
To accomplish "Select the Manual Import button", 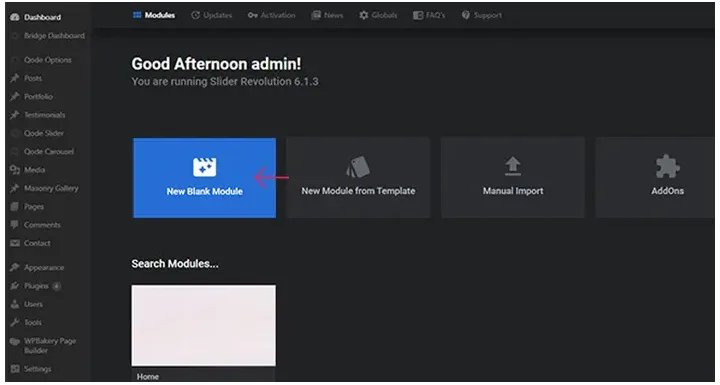I will (513, 178).
